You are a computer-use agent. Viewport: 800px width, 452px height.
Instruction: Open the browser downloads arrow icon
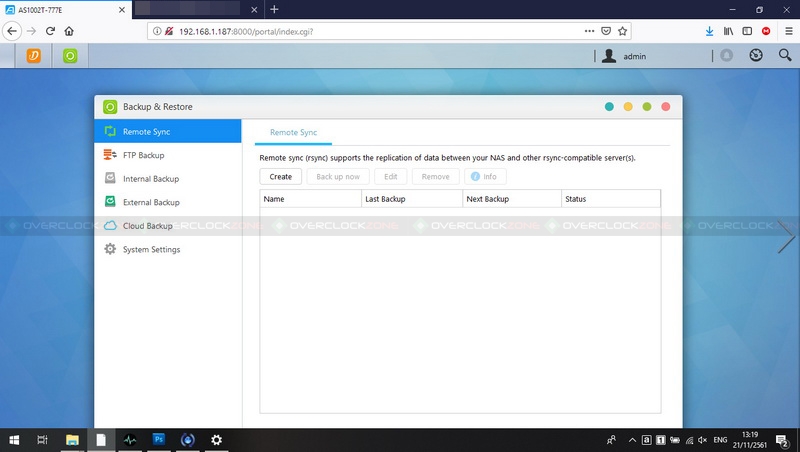(x=709, y=31)
